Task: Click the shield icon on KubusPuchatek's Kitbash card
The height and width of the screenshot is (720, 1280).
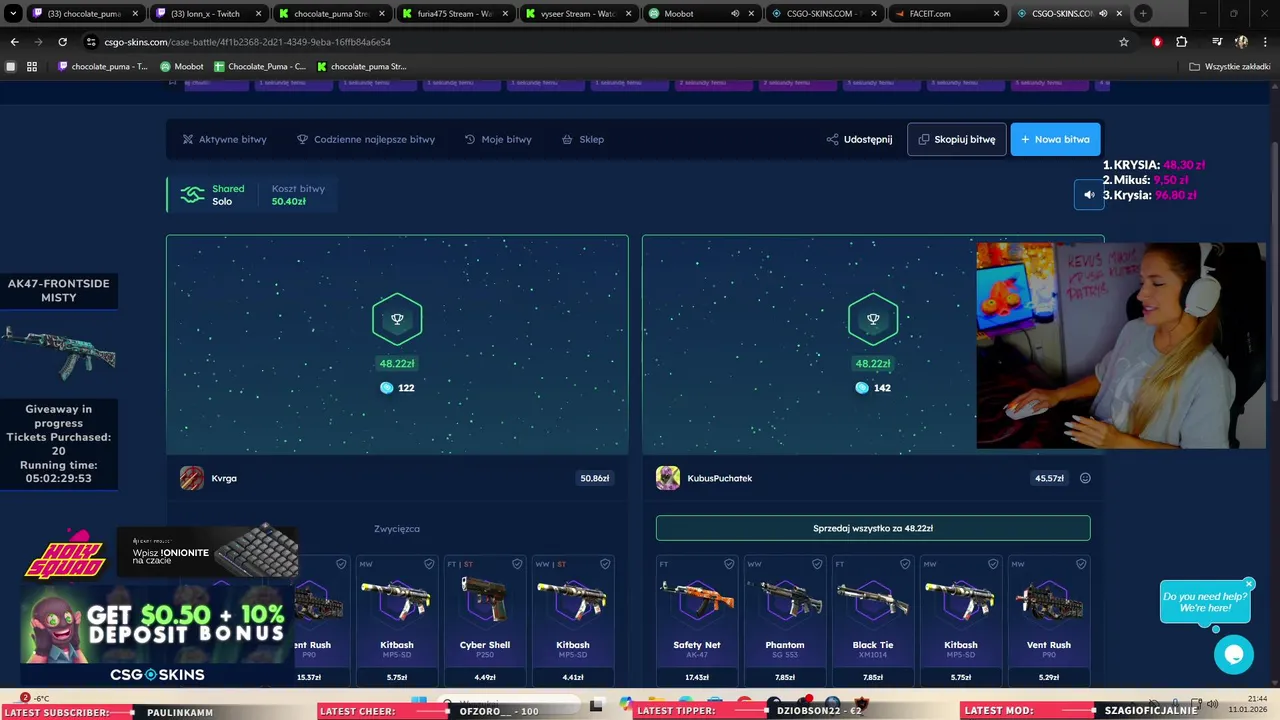Action: [x=993, y=564]
